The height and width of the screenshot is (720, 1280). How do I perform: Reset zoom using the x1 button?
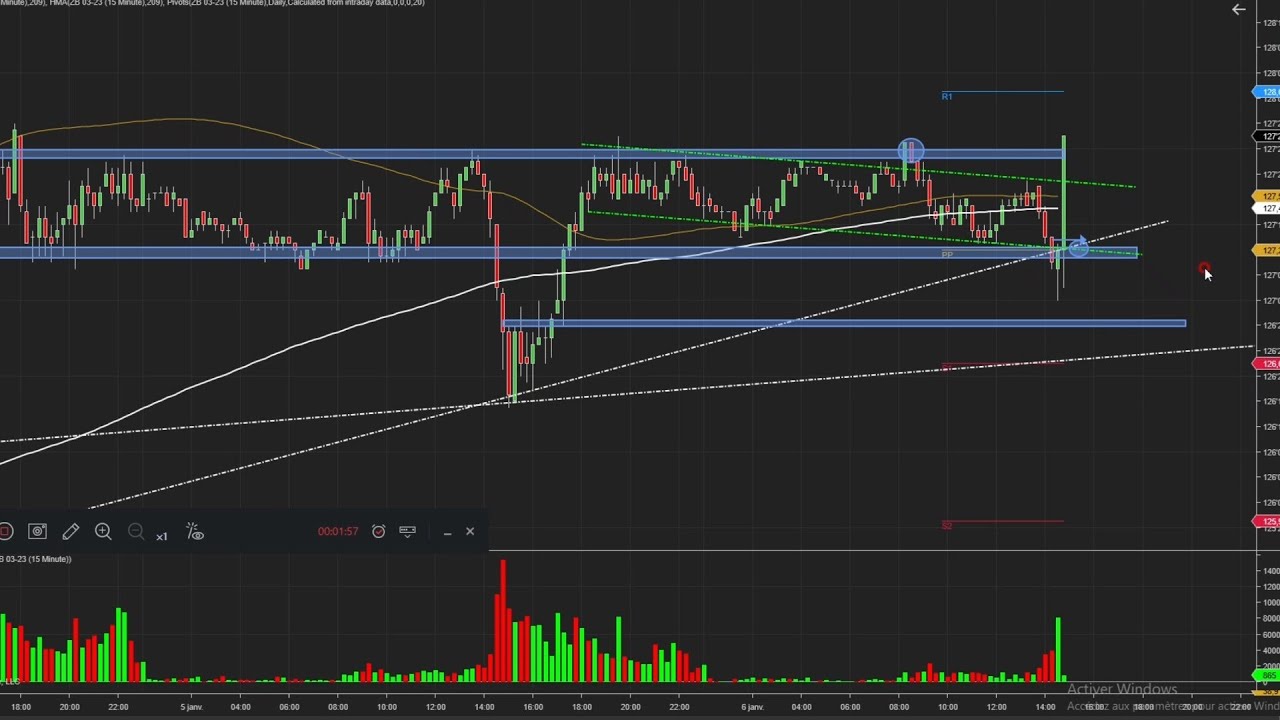pyautogui.click(x=162, y=536)
